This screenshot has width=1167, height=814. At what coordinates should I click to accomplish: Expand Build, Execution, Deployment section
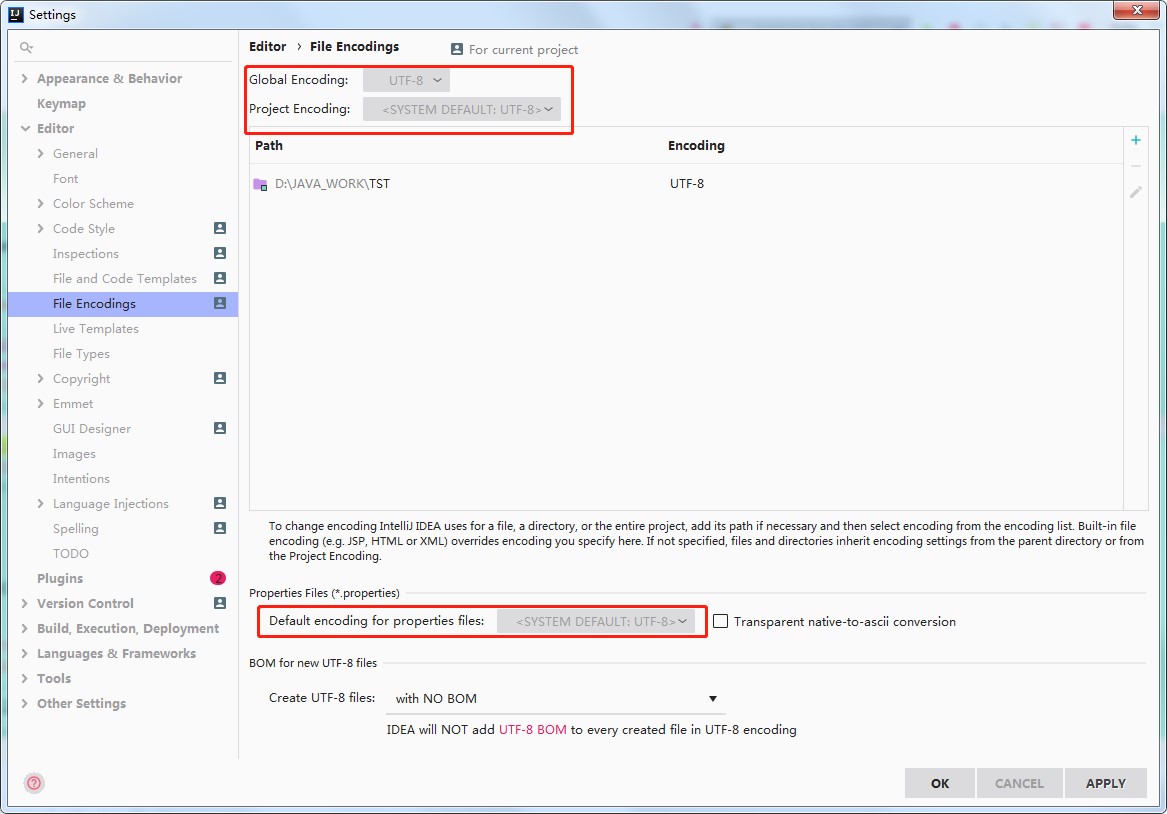tap(25, 629)
